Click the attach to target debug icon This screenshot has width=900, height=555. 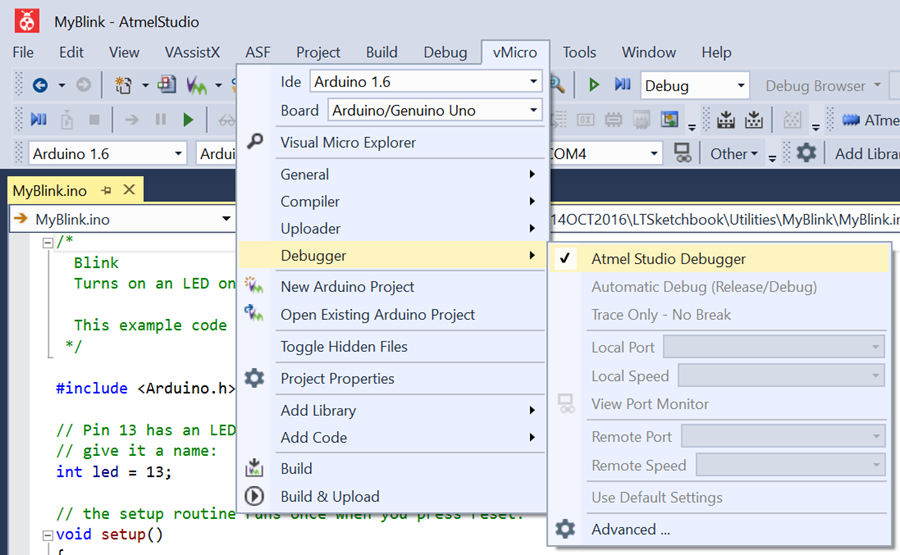(67, 119)
